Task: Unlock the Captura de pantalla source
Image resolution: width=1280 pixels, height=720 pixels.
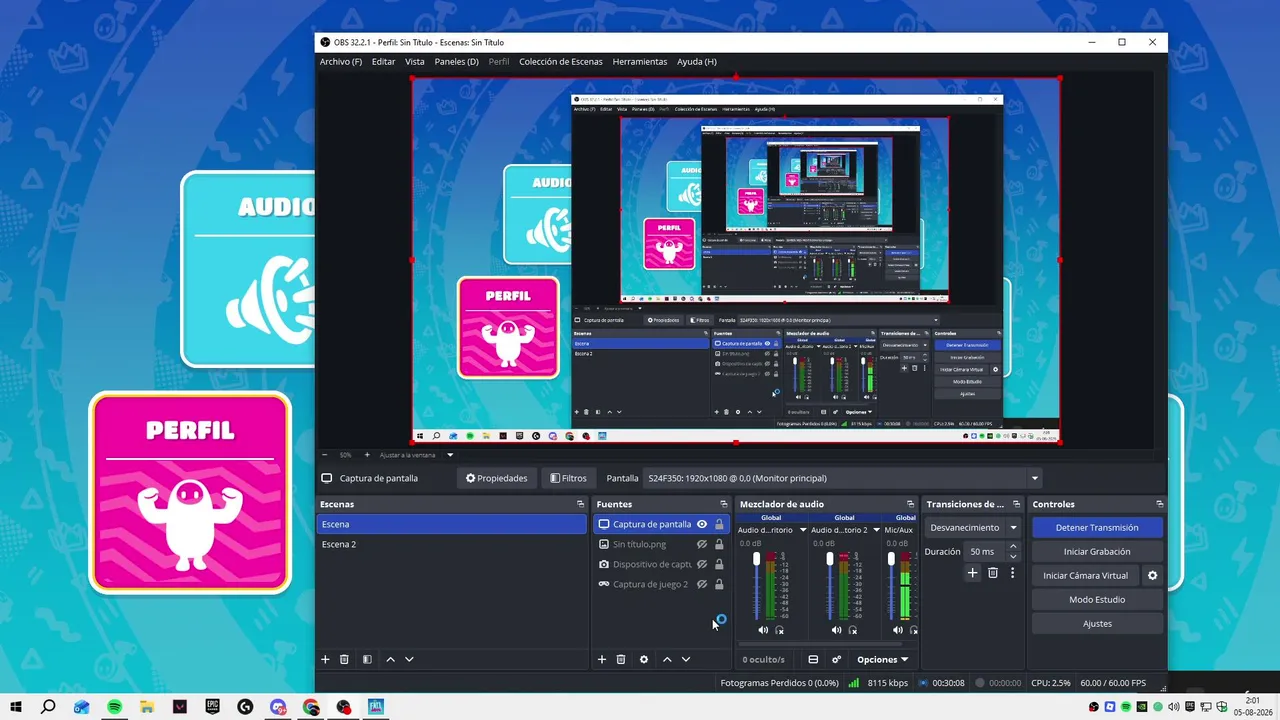Action: (719, 524)
